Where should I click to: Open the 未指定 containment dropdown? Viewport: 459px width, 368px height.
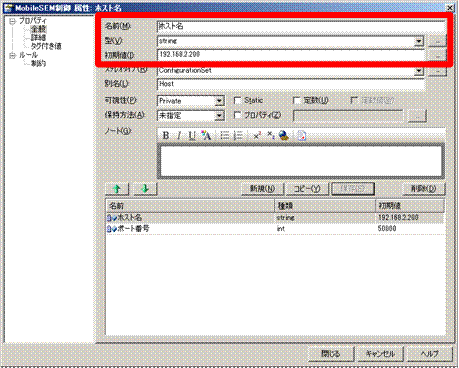pyautogui.click(x=219, y=116)
